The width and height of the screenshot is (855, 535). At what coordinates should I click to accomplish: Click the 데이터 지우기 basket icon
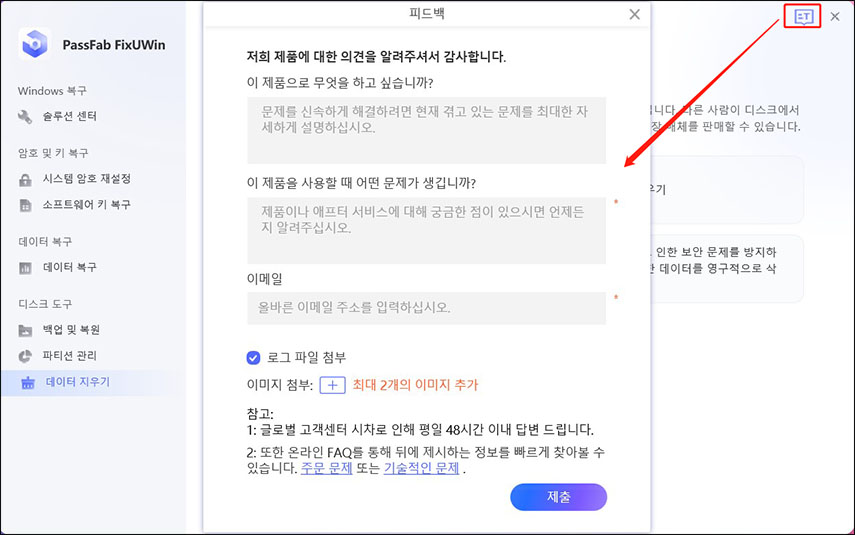(28, 383)
